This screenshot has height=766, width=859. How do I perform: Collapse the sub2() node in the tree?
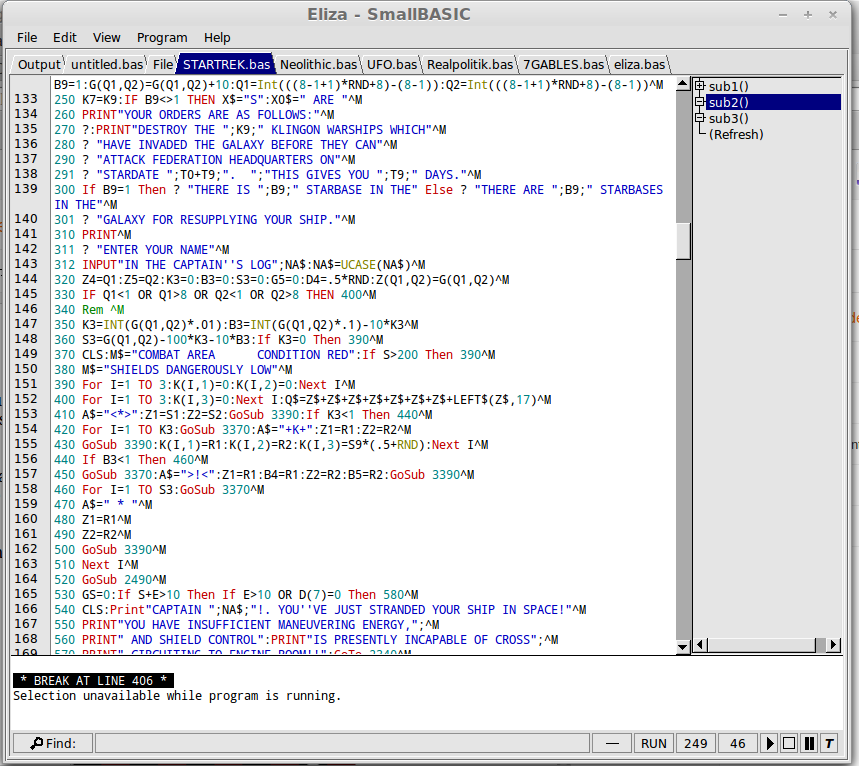701,101
